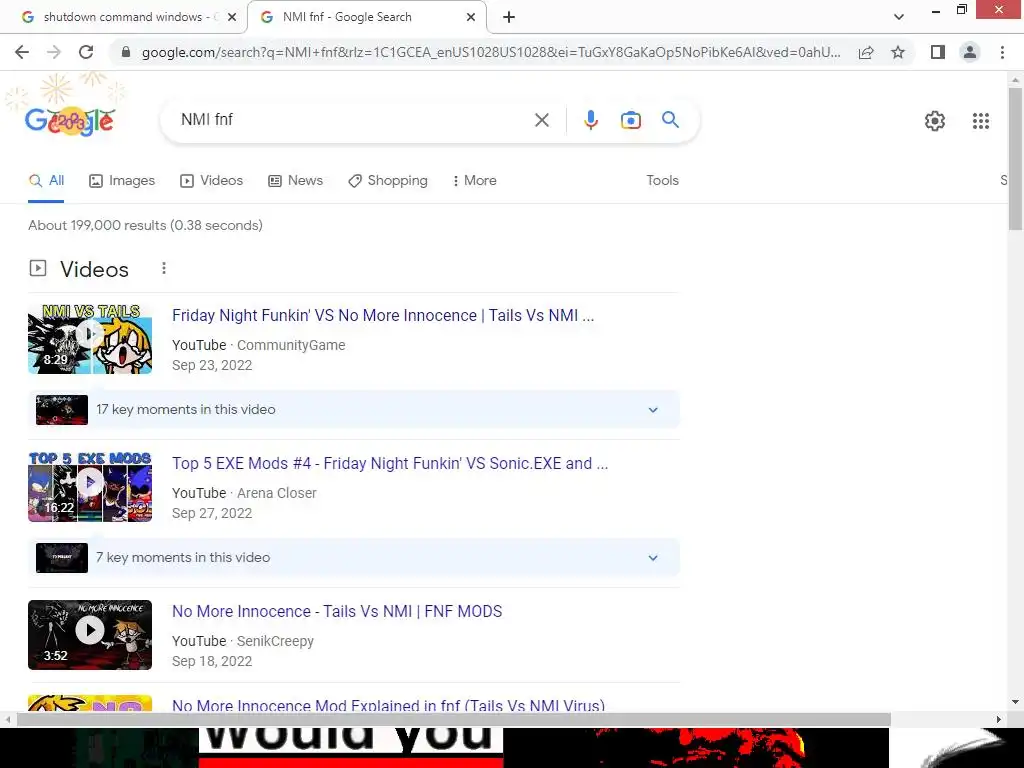Screen dimensions: 1024x768
Task: Click the 'SenikCreepy' channel text
Action: (x=276, y=641)
